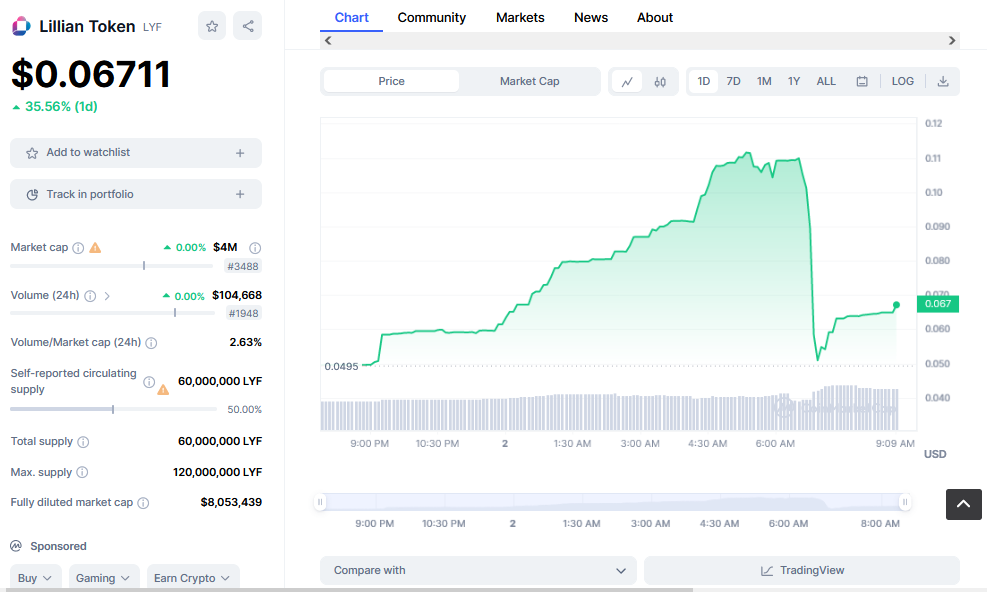
Task: Click the star icon in Add to watchlist
Action: tap(32, 153)
